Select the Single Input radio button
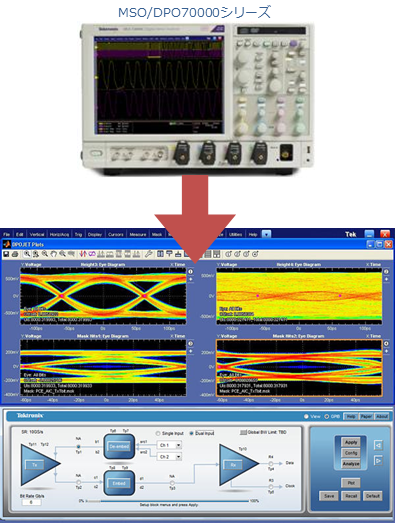395x523 pixels. click(158, 433)
